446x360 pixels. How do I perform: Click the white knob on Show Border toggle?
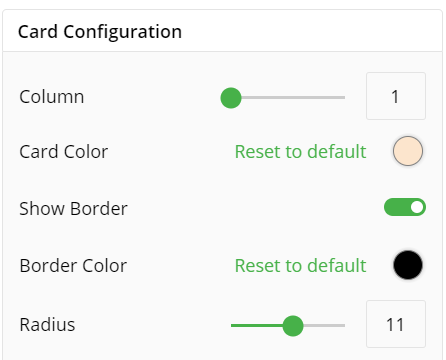point(417,207)
